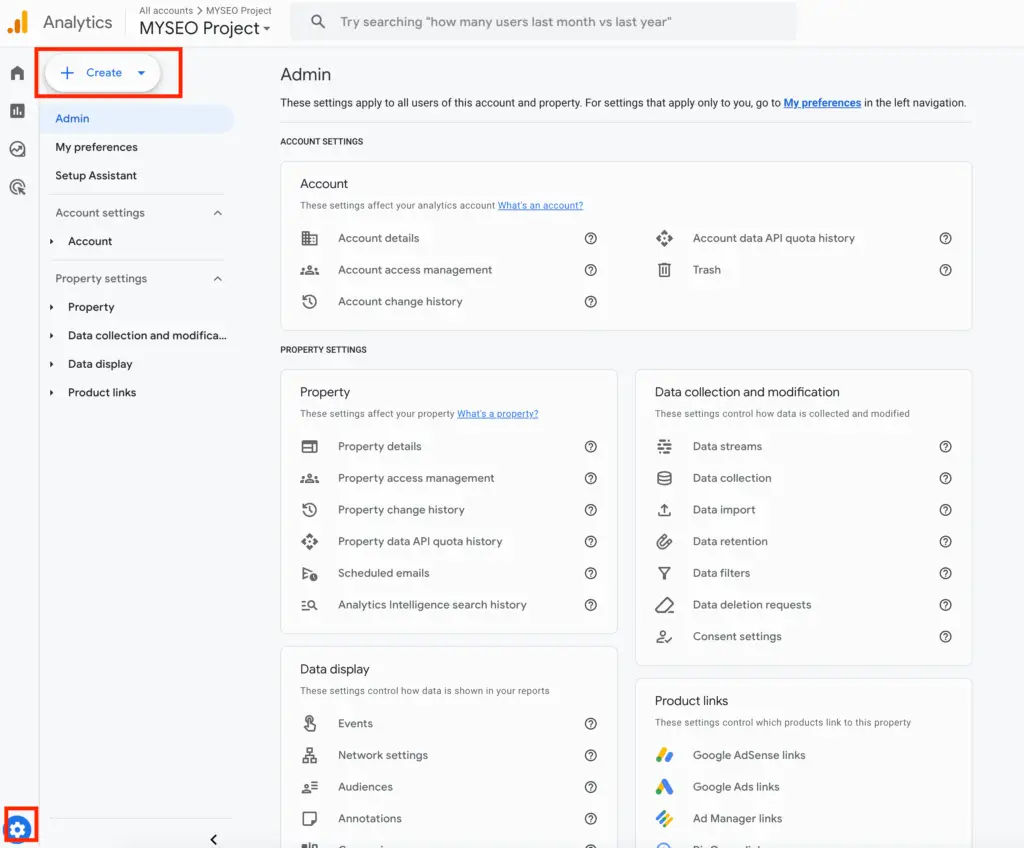Click the help icon next to Data retention
This screenshot has height=848, width=1024.
coord(945,541)
